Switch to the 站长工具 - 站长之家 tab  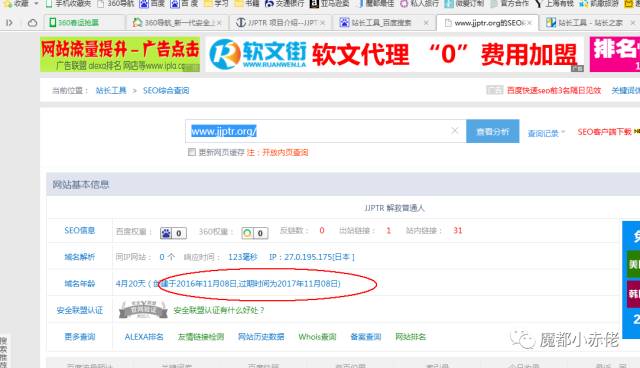[591, 22]
